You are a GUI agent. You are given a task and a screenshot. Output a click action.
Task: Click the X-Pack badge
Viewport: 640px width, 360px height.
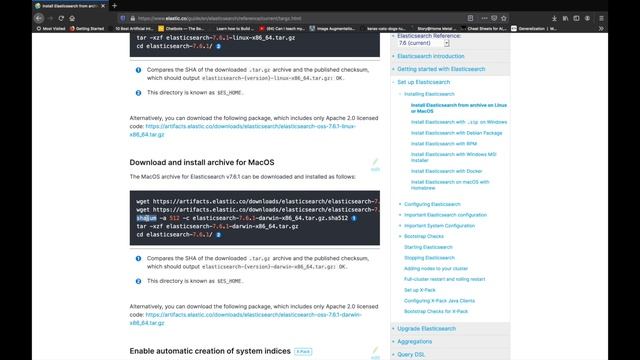[303, 351]
